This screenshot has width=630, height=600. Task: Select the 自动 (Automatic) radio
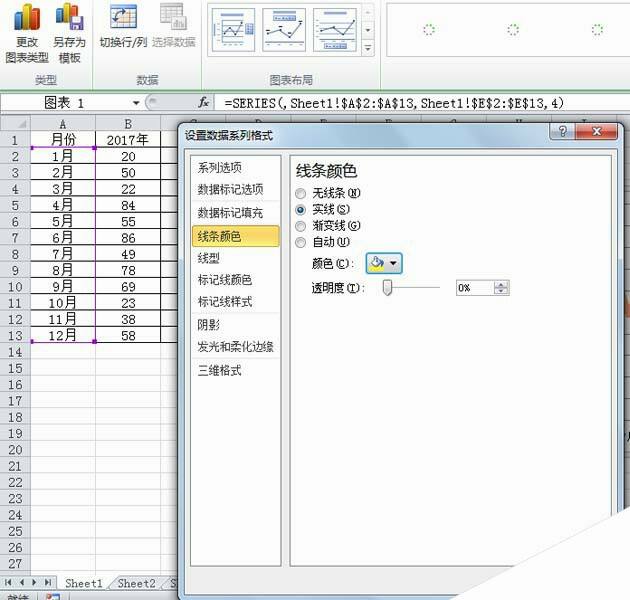(x=300, y=242)
